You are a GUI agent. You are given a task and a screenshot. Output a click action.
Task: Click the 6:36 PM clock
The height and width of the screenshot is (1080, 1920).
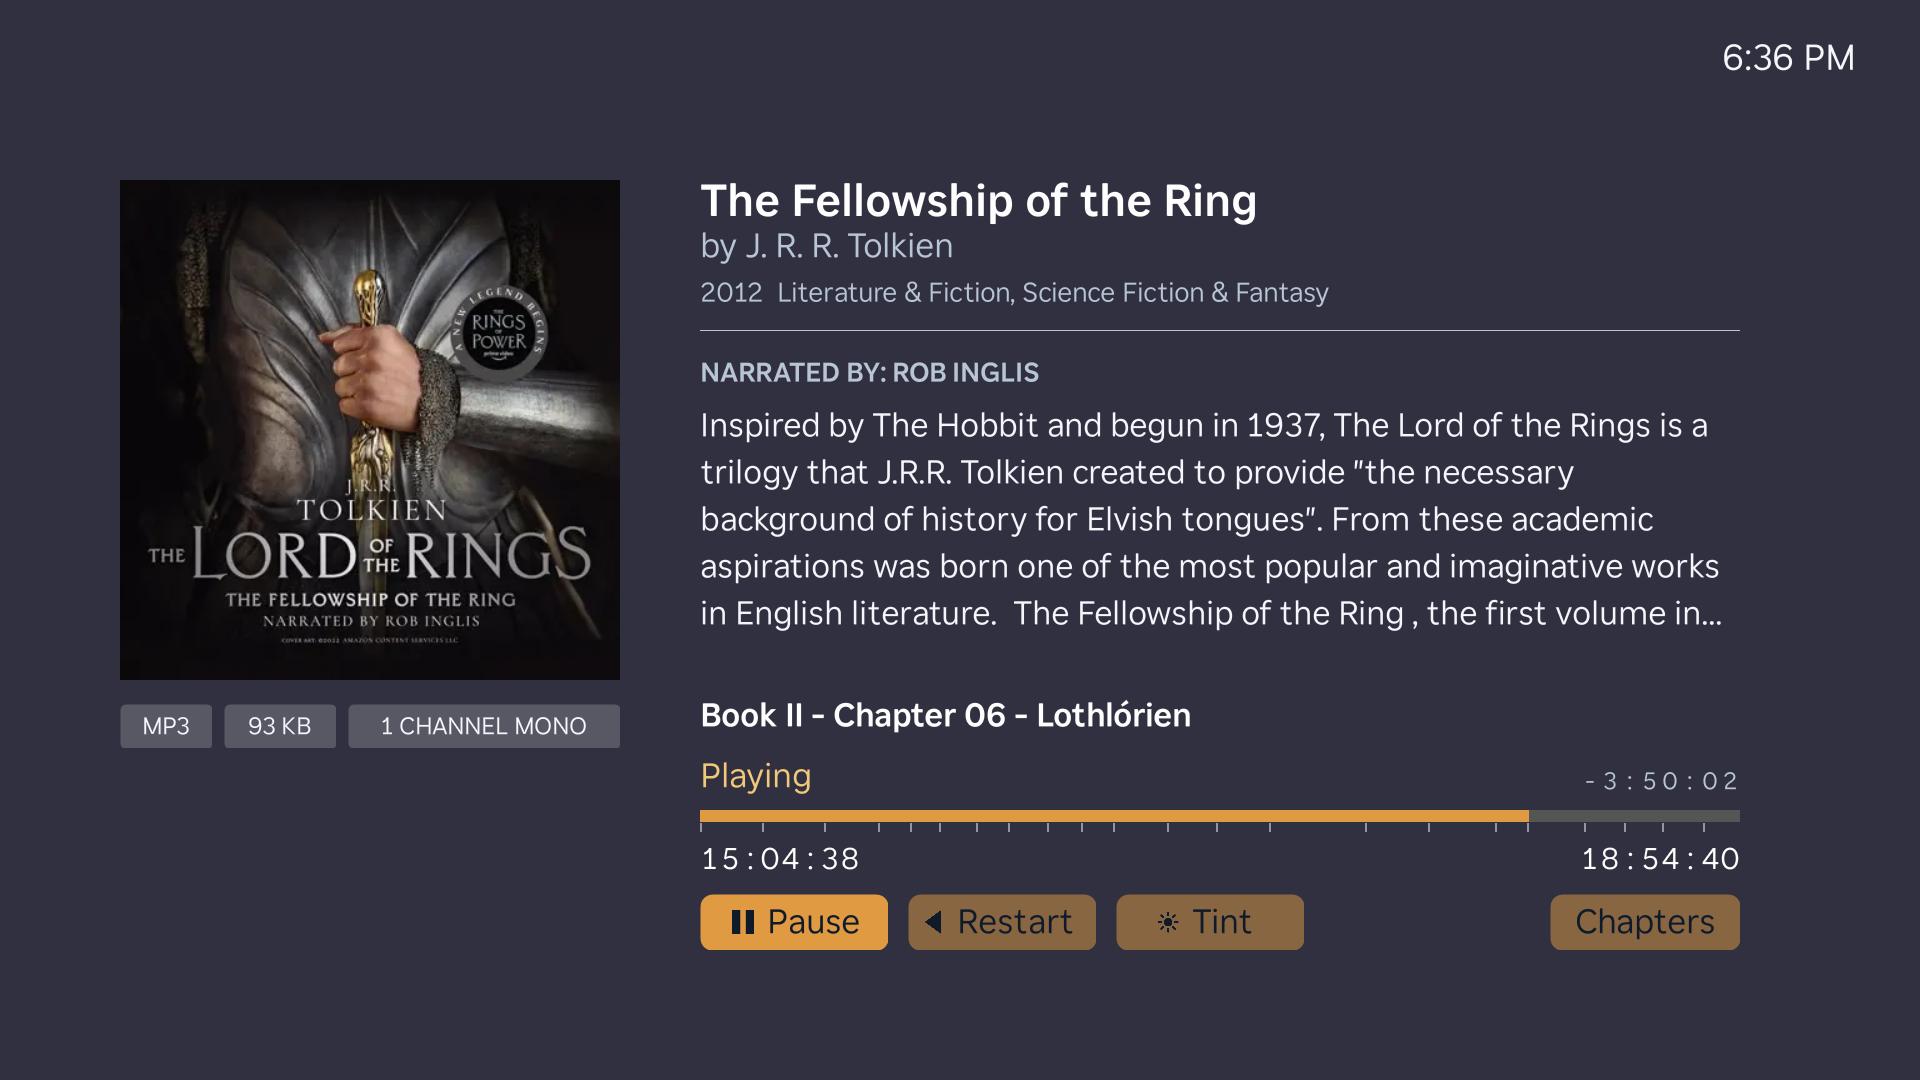point(1788,58)
